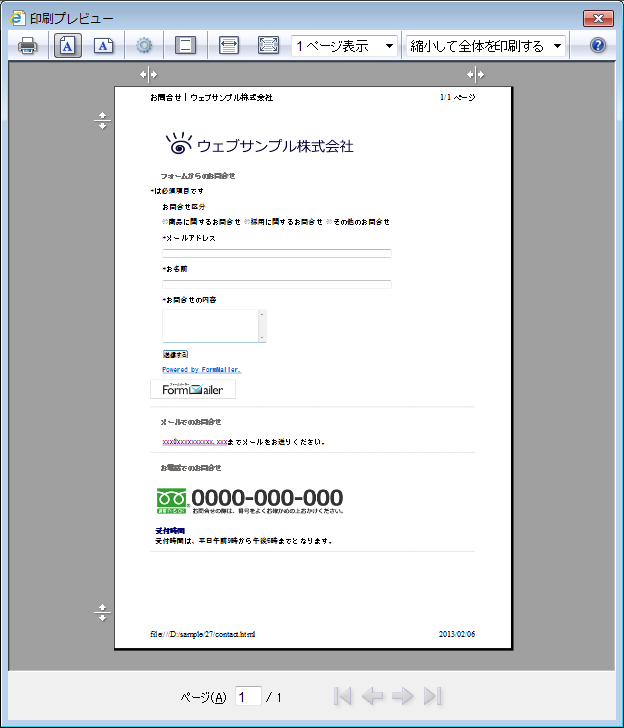Click the top margin adjust handle beside the page
The height and width of the screenshot is (728, 624).
(x=102, y=121)
